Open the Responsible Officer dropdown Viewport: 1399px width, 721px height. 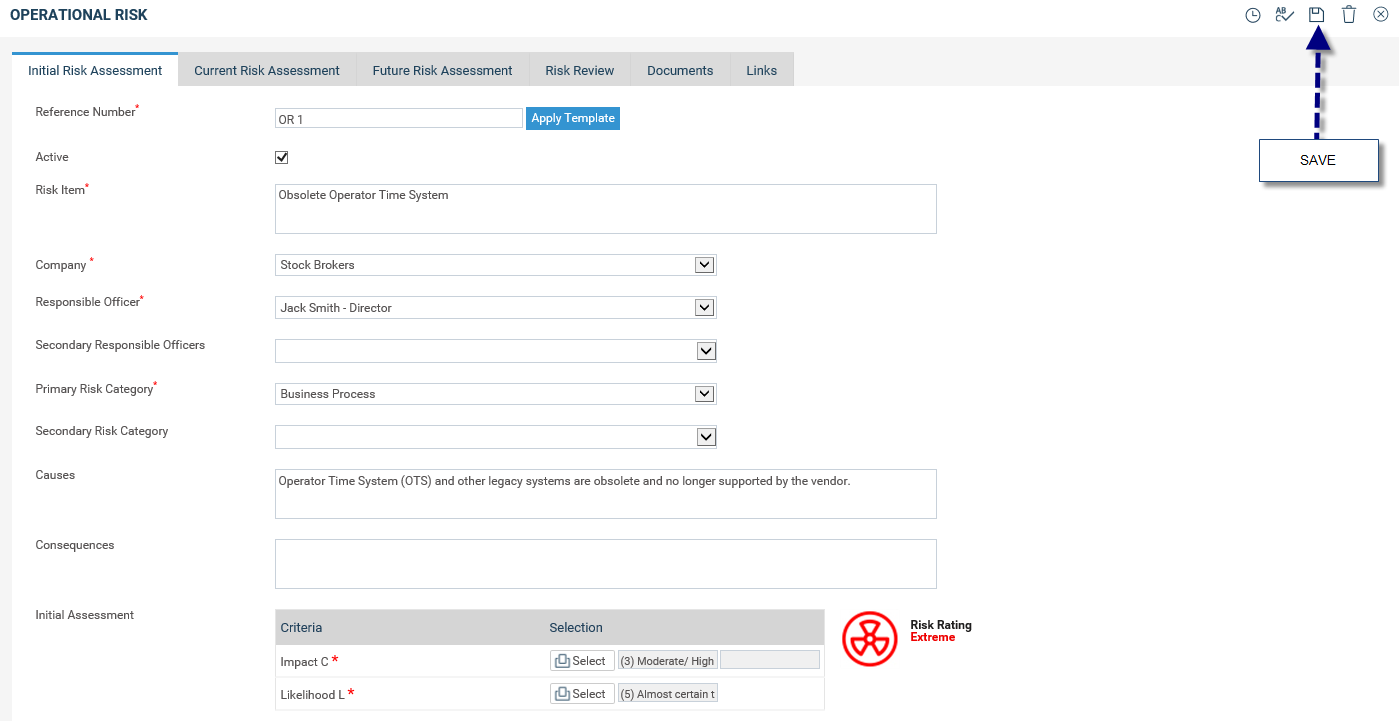pyautogui.click(x=704, y=308)
